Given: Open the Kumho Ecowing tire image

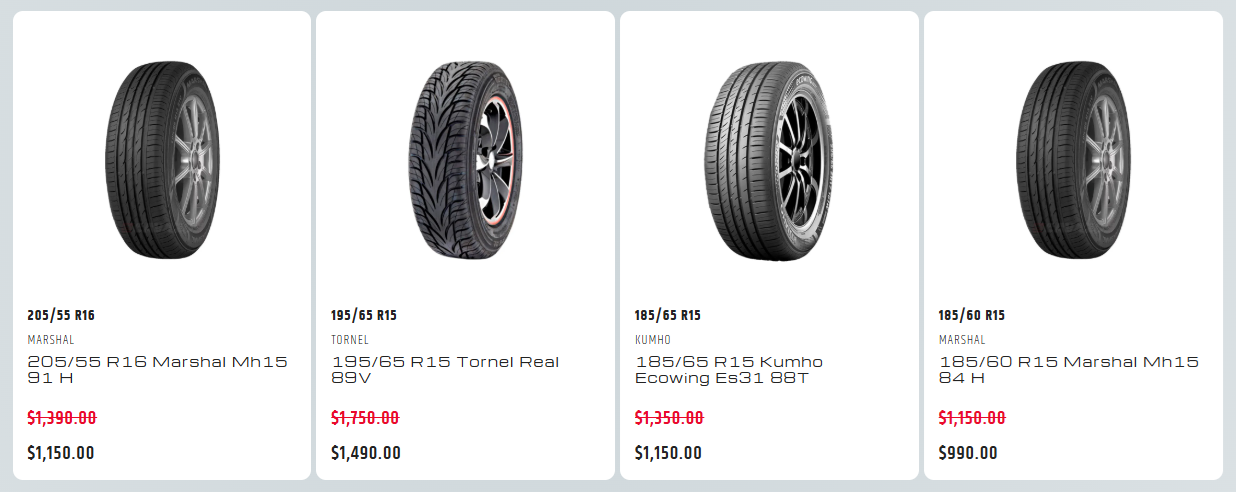Looking at the screenshot, I should [x=769, y=160].
